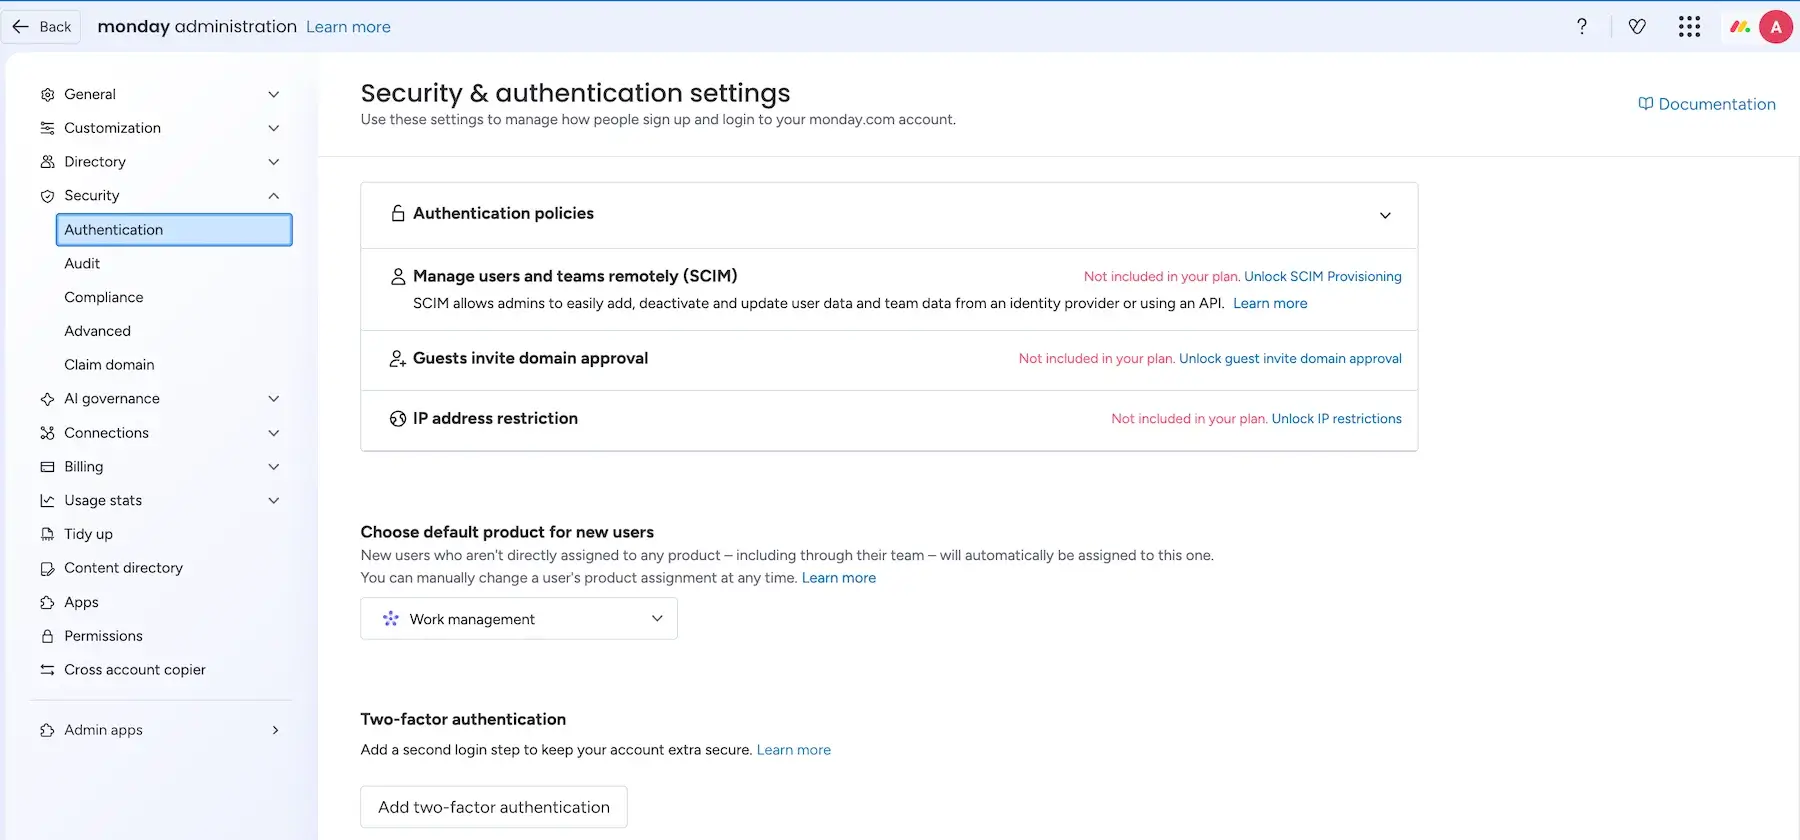The width and height of the screenshot is (1800, 840).
Task: Click Learn more next to monday administration
Action: click(x=348, y=27)
